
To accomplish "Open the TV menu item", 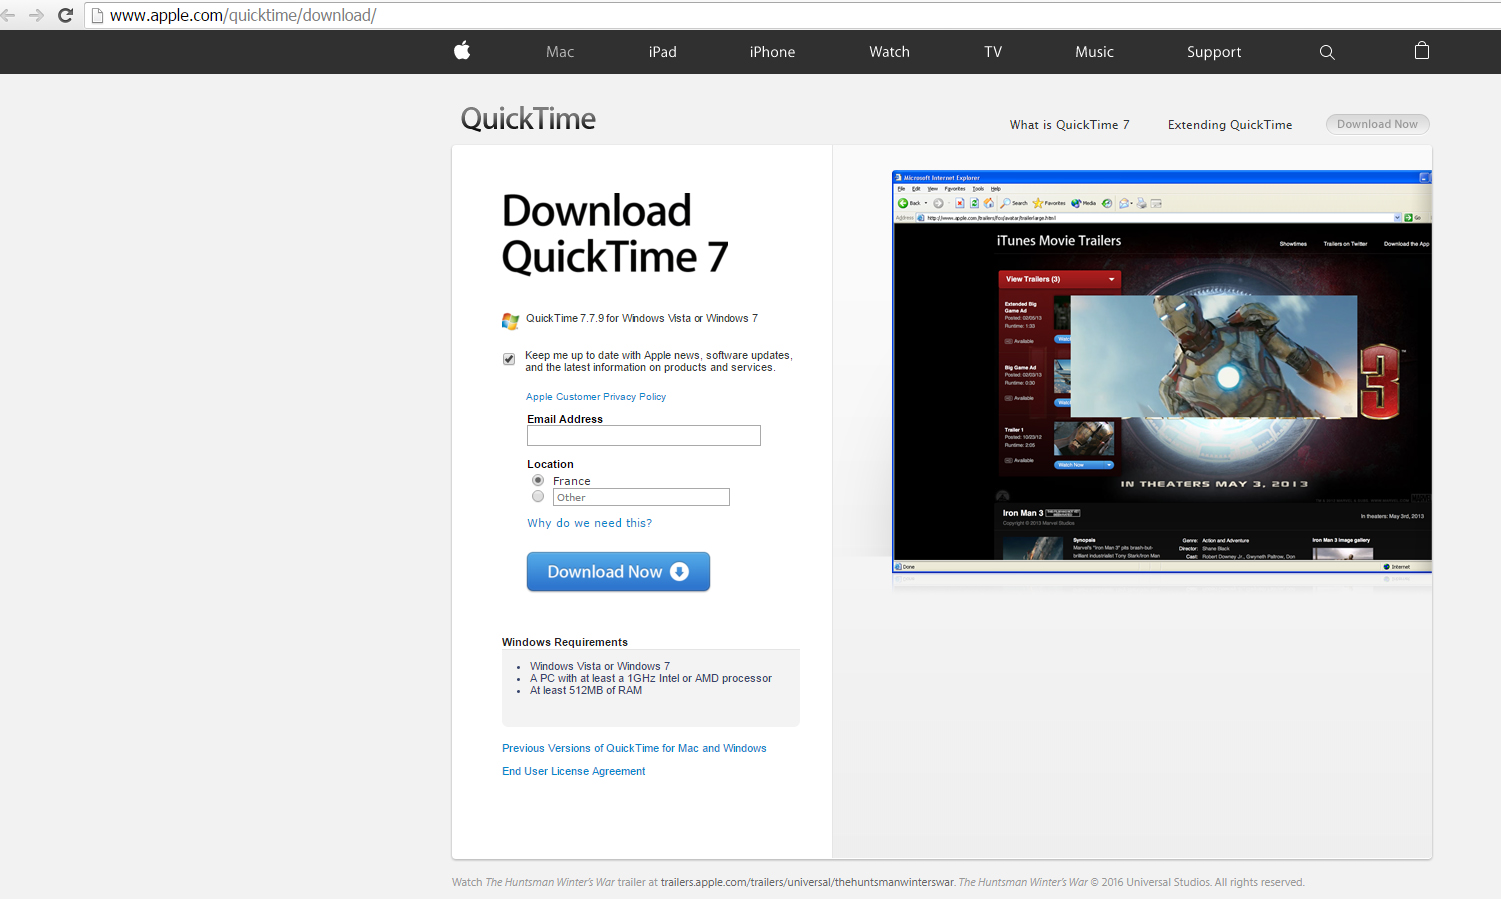I will (993, 52).
